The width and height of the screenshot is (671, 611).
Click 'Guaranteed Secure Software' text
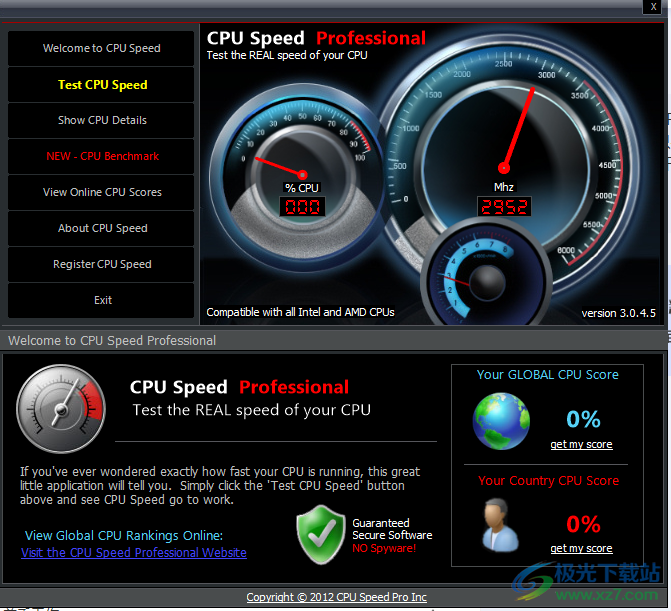click(392, 529)
